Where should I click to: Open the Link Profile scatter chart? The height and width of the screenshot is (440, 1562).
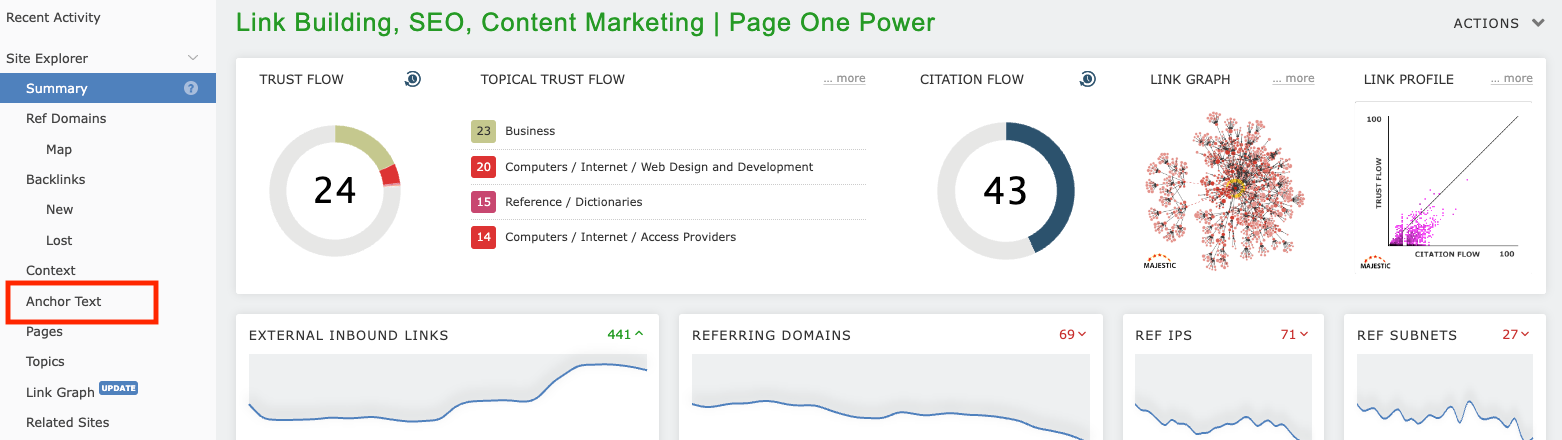1442,186
